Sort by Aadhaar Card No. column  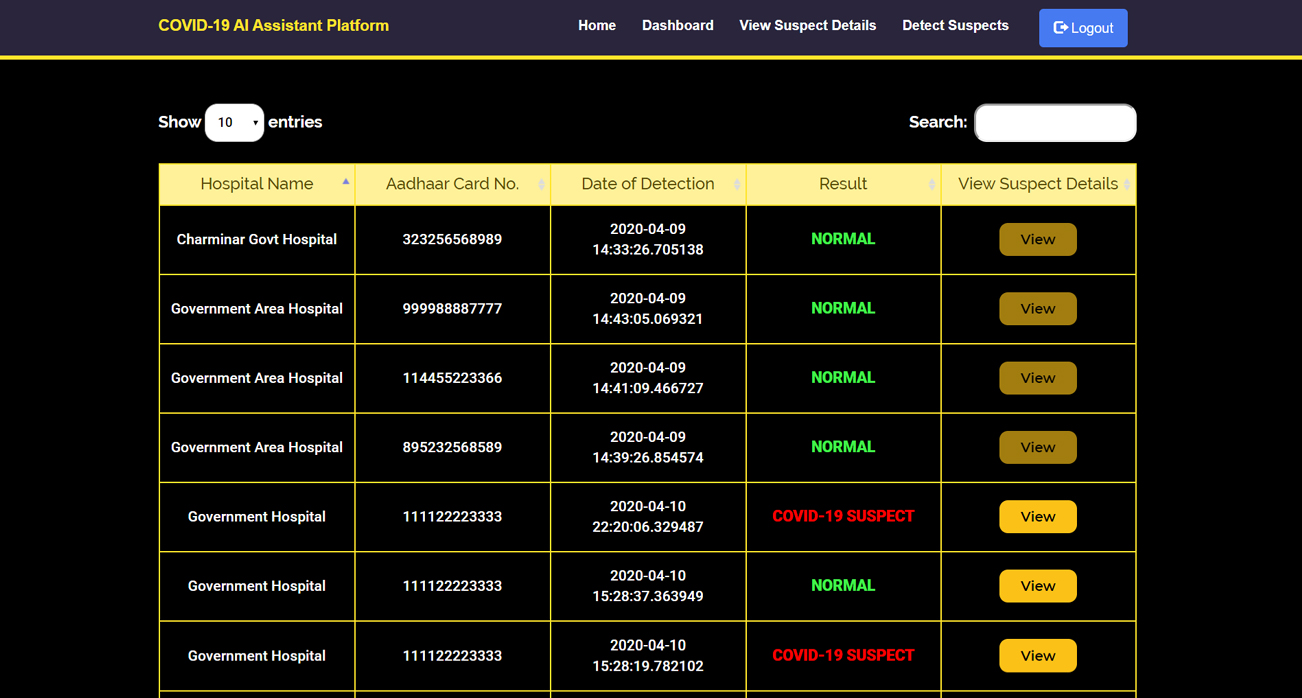point(452,184)
